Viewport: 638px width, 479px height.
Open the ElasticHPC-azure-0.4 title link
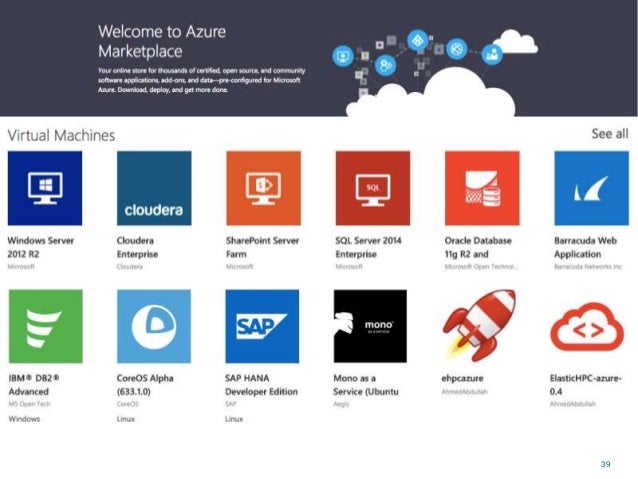pyautogui.click(x=586, y=385)
